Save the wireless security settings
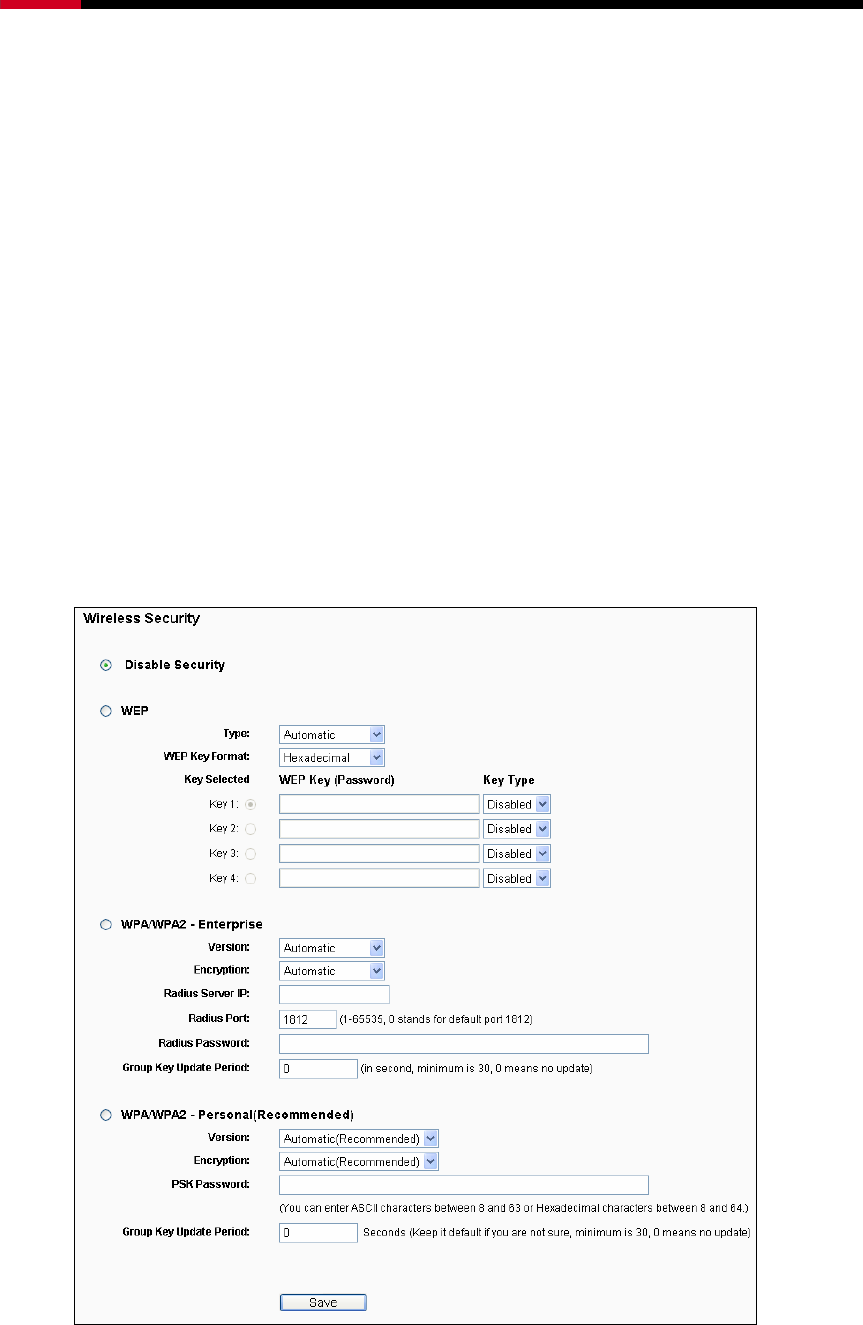 pyautogui.click(x=323, y=1303)
